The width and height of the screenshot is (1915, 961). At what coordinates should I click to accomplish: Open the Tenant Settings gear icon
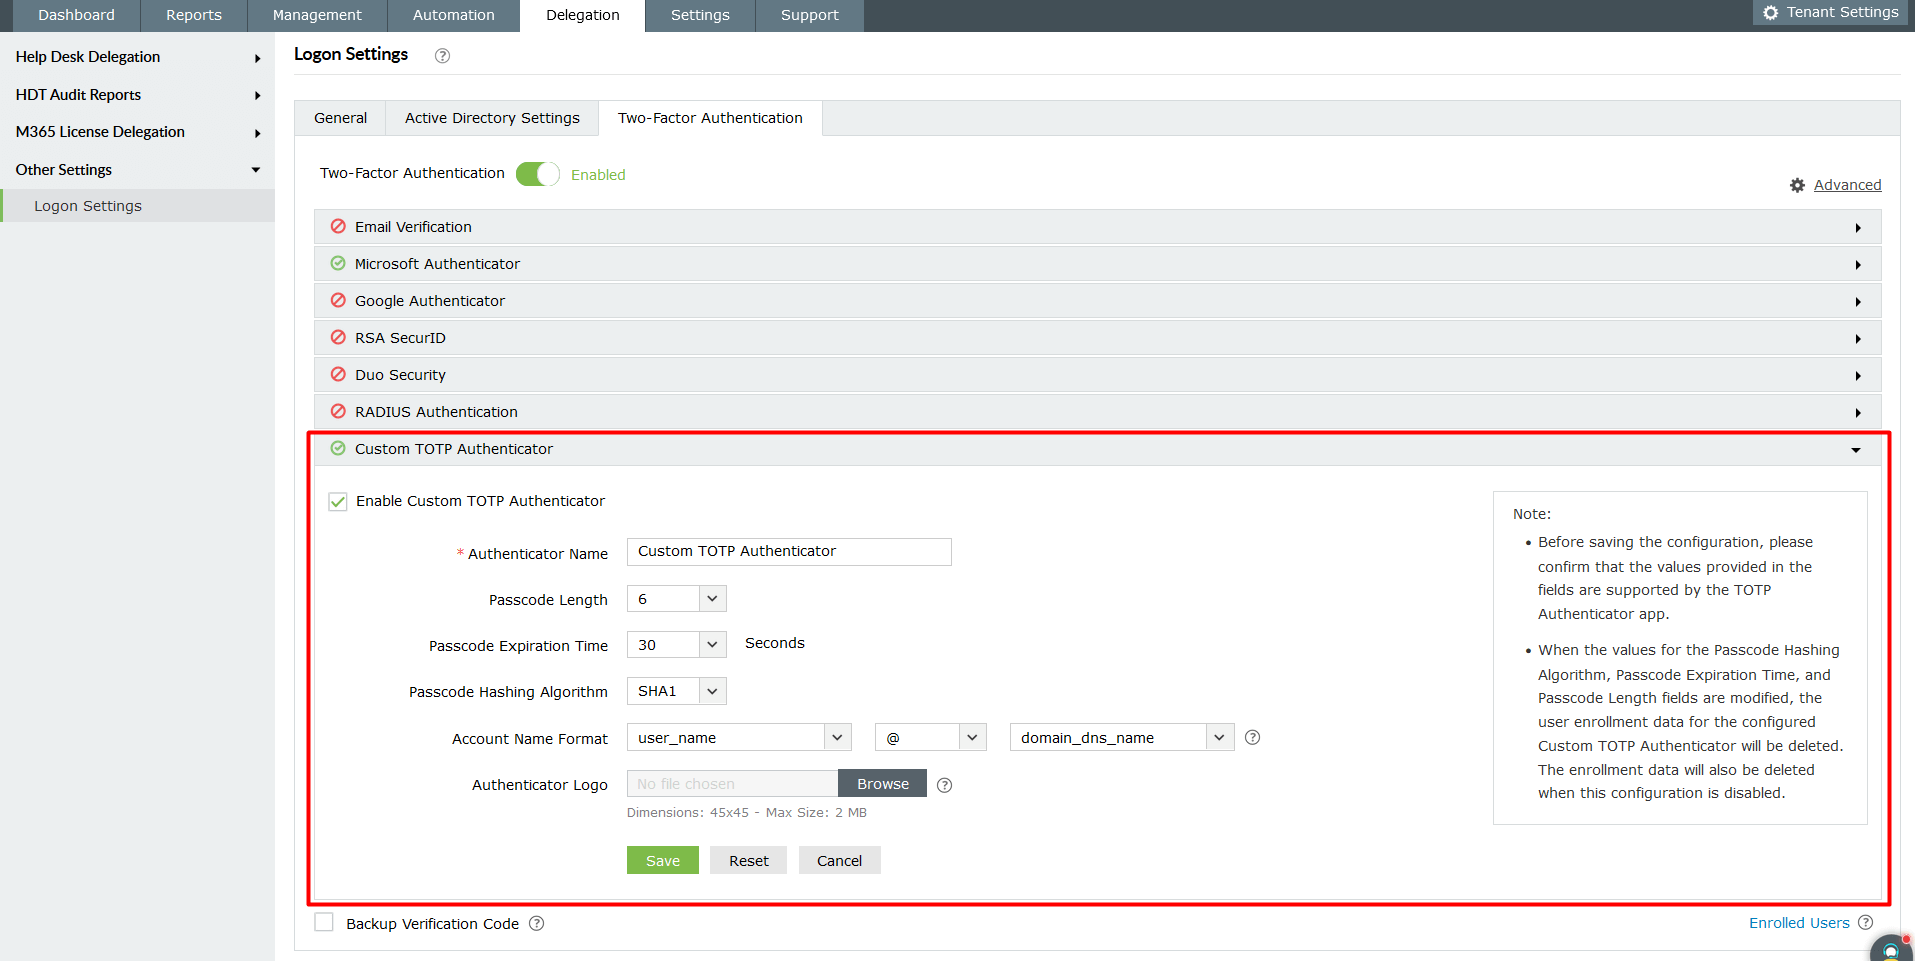(1770, 12)
